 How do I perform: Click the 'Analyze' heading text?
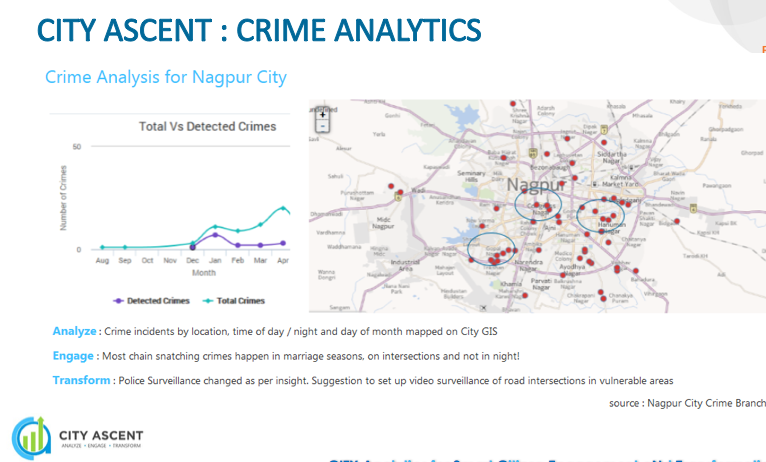pos(74,331)
